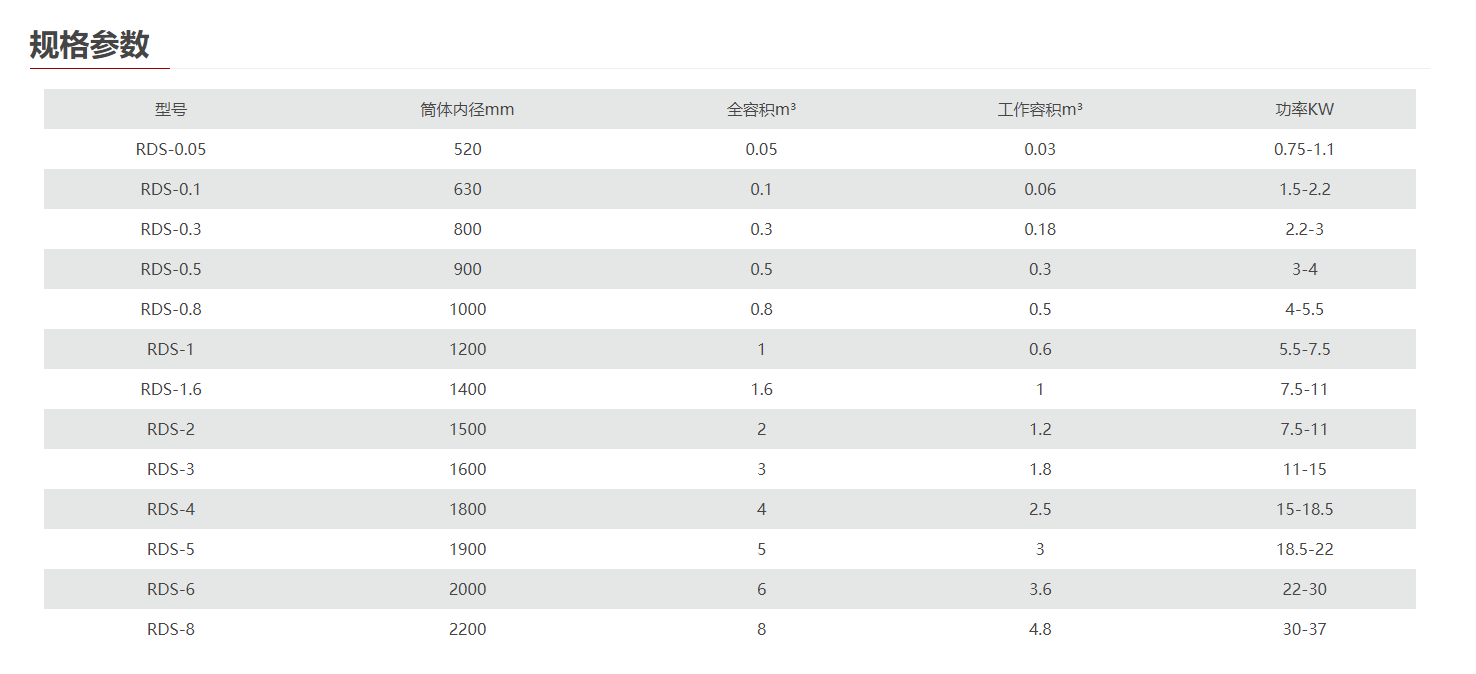
Task: Select the 1900 inner diameter value
Action: [x=467, y=549]
